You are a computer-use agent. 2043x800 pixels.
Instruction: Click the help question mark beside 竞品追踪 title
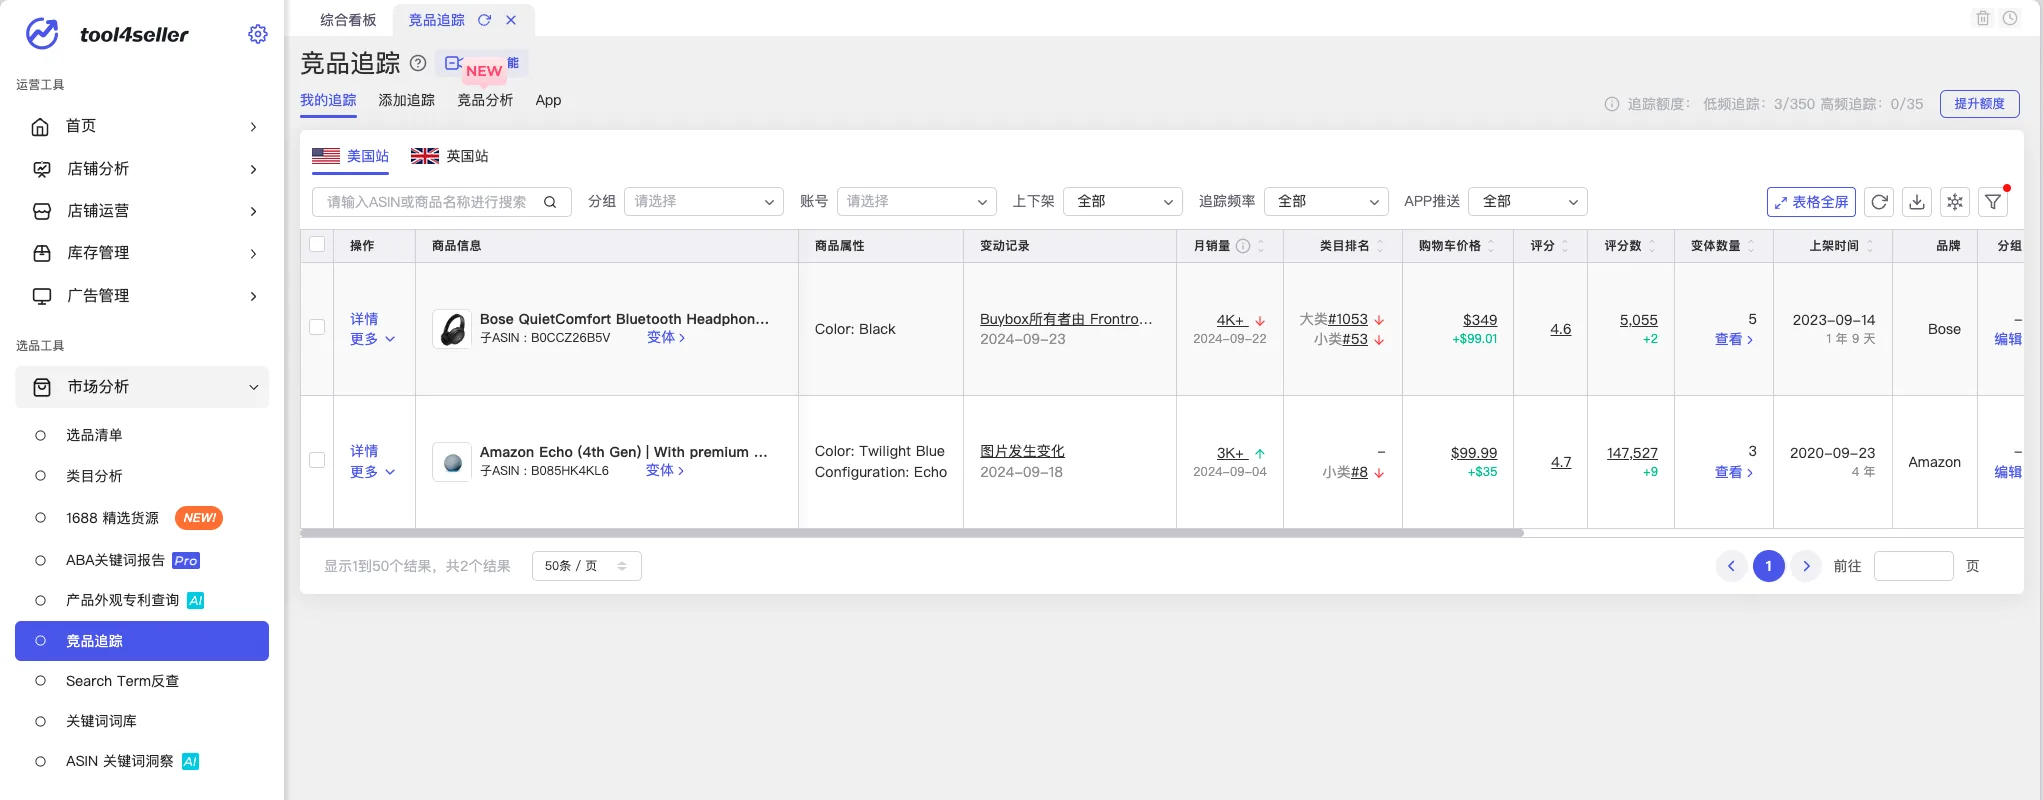click(418, 63)
